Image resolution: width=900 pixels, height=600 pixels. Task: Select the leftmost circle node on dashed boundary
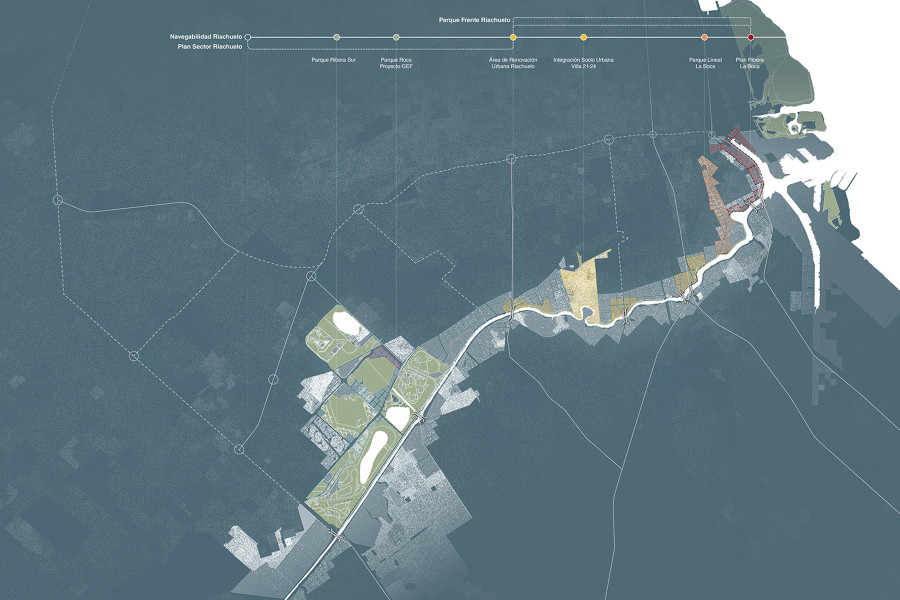tap(58, 201)
